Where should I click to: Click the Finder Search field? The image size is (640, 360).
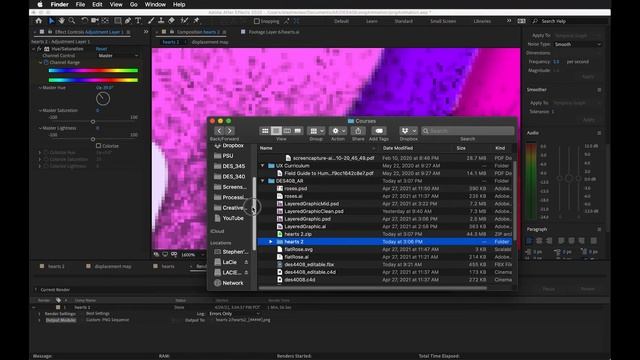tap(468, 131)
